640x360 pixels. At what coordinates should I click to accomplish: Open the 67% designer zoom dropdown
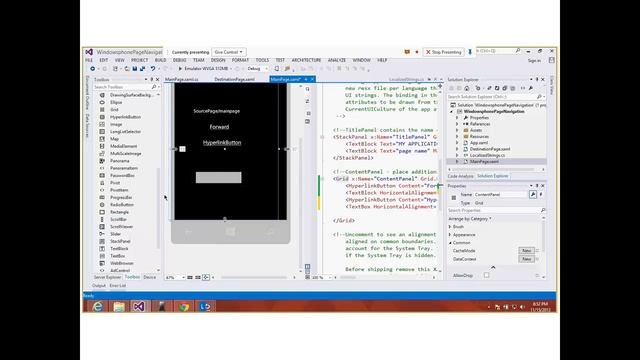(175, 278)
